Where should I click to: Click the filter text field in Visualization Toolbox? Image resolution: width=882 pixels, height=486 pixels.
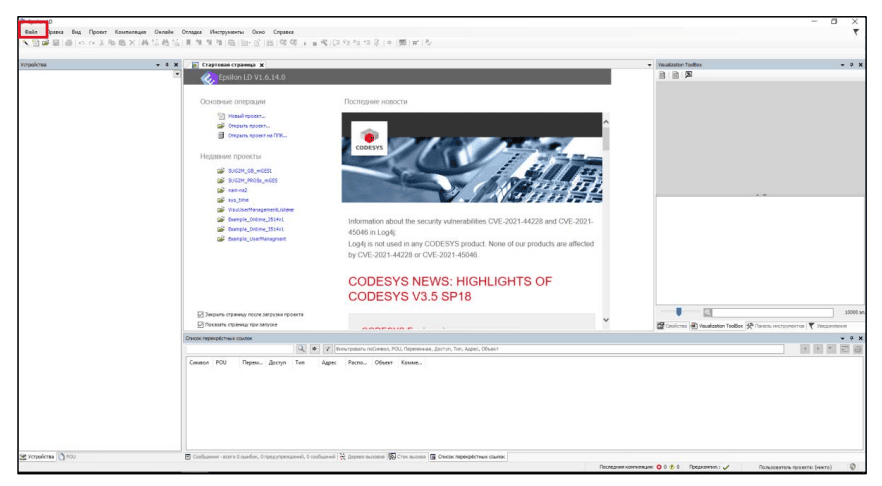click(x=772, y=312)
